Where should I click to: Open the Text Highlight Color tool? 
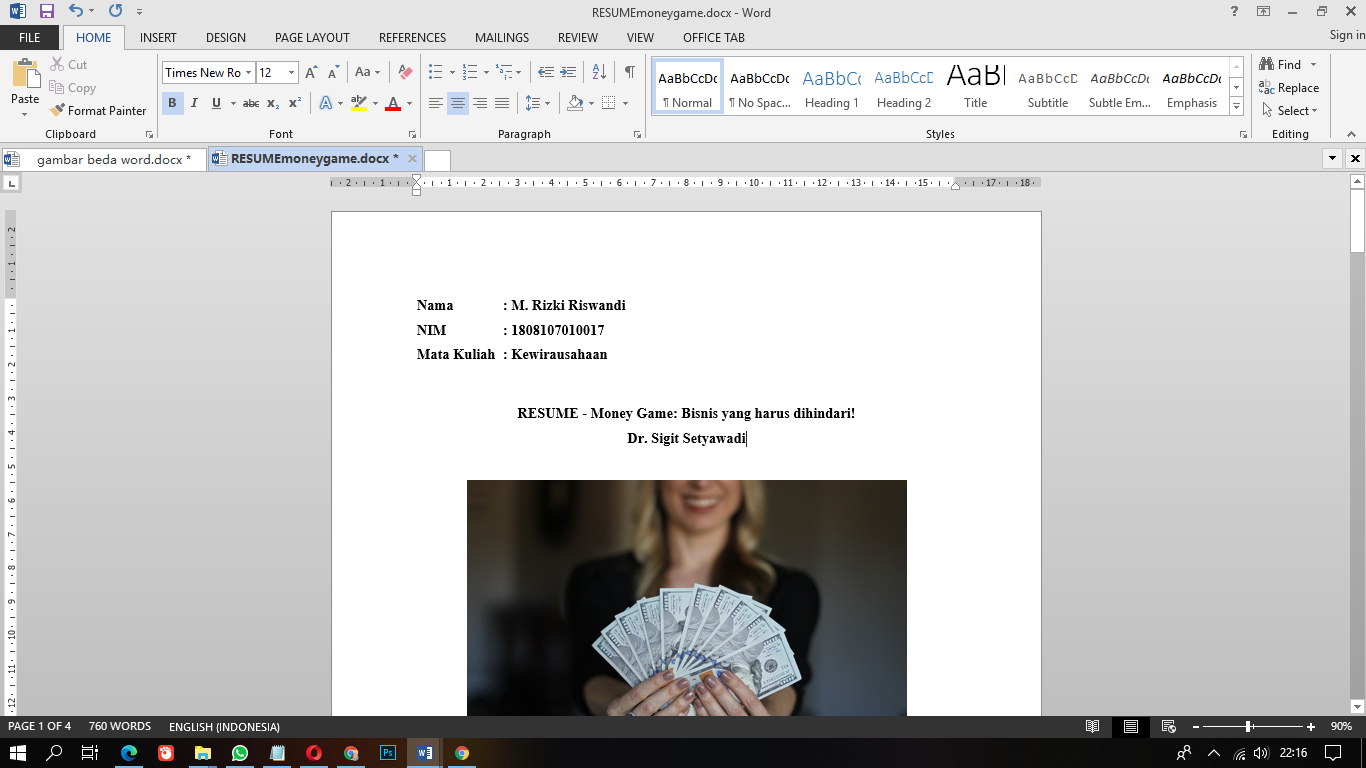(x=359, y=102)
